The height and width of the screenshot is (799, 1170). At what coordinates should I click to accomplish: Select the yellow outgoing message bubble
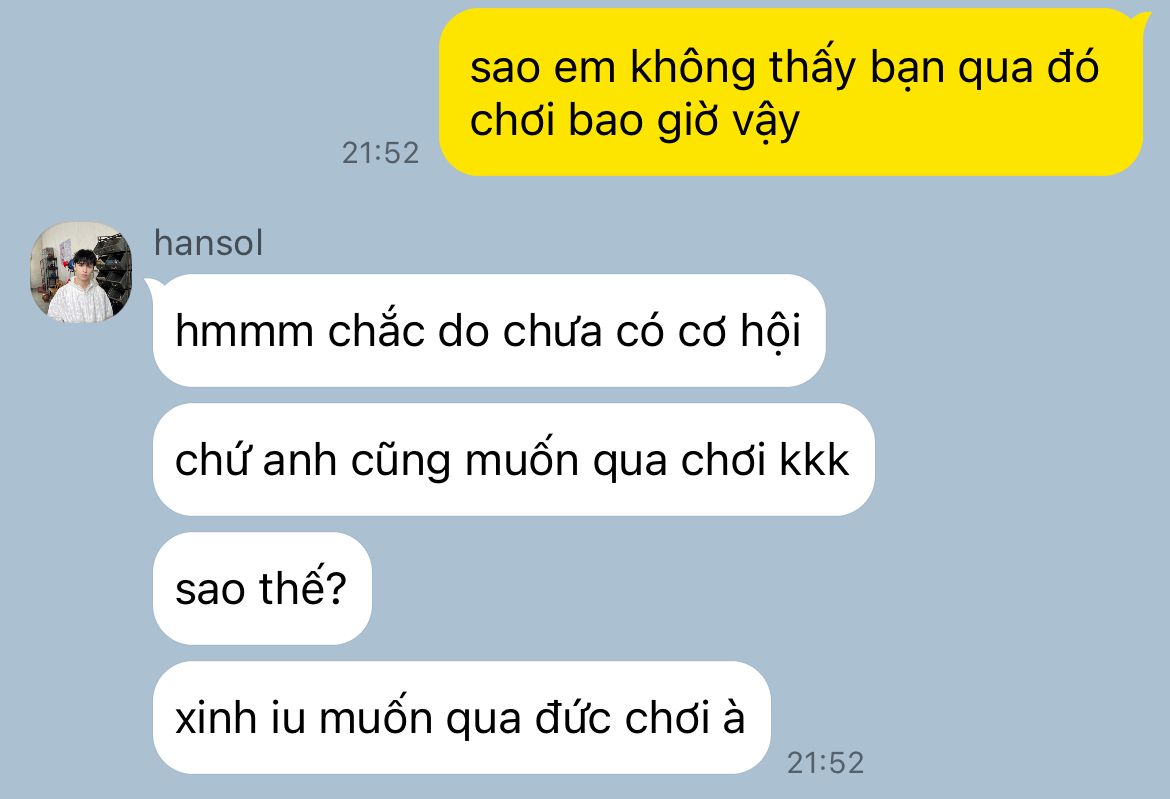(x=791, y=93)
